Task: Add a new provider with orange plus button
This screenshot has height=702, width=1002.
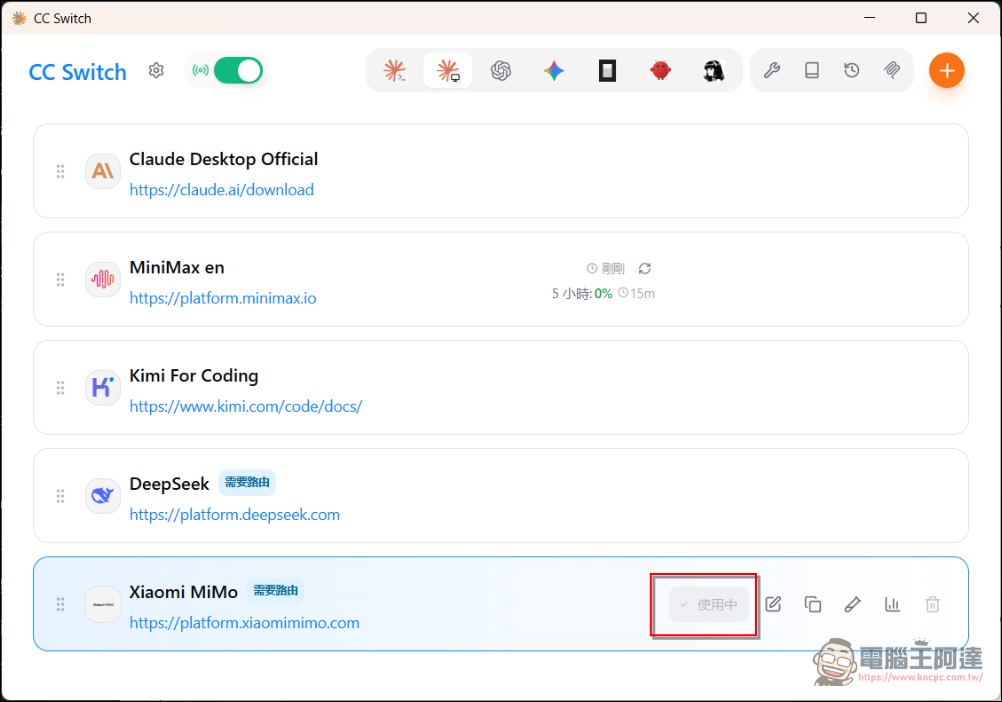Action: coord(946,70)
